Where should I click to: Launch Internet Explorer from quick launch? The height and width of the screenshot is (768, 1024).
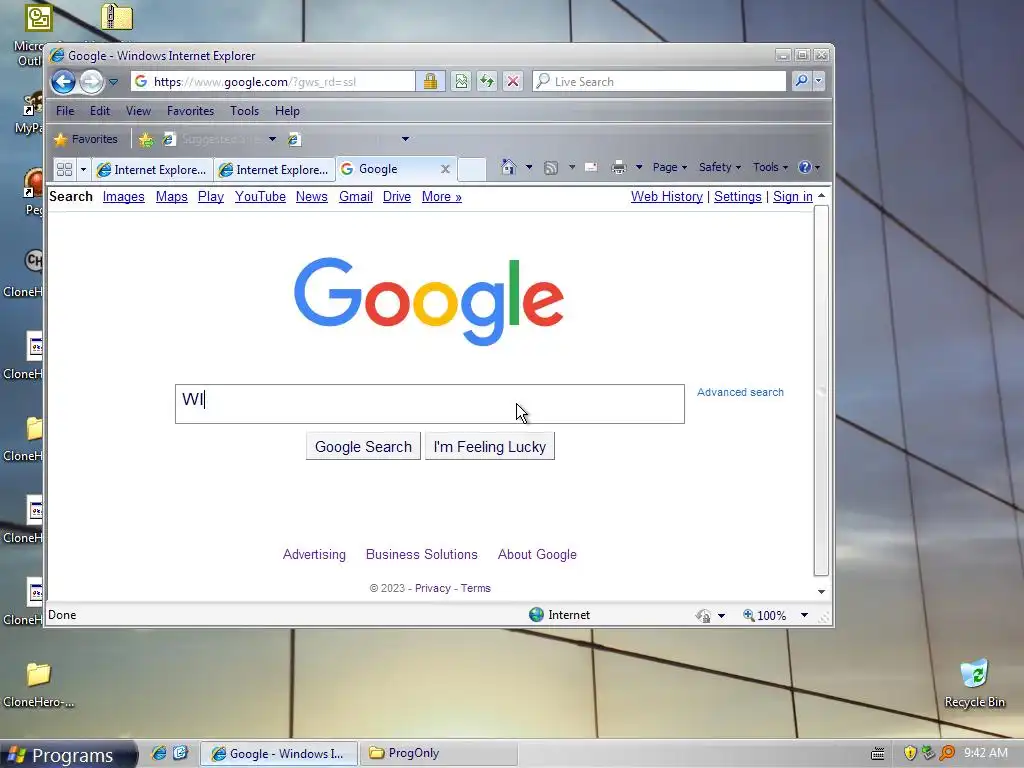point(159,753)
